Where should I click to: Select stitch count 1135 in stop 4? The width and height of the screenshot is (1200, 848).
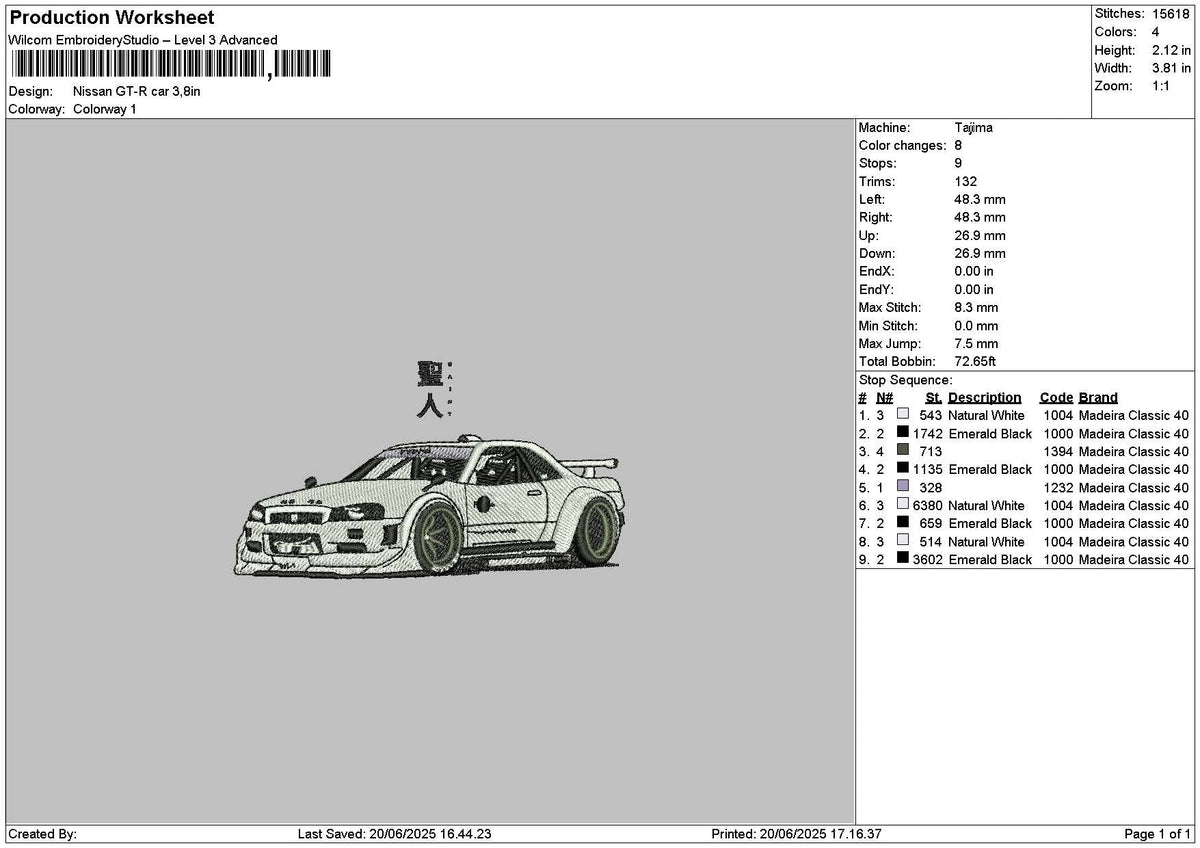coord(927,470)
